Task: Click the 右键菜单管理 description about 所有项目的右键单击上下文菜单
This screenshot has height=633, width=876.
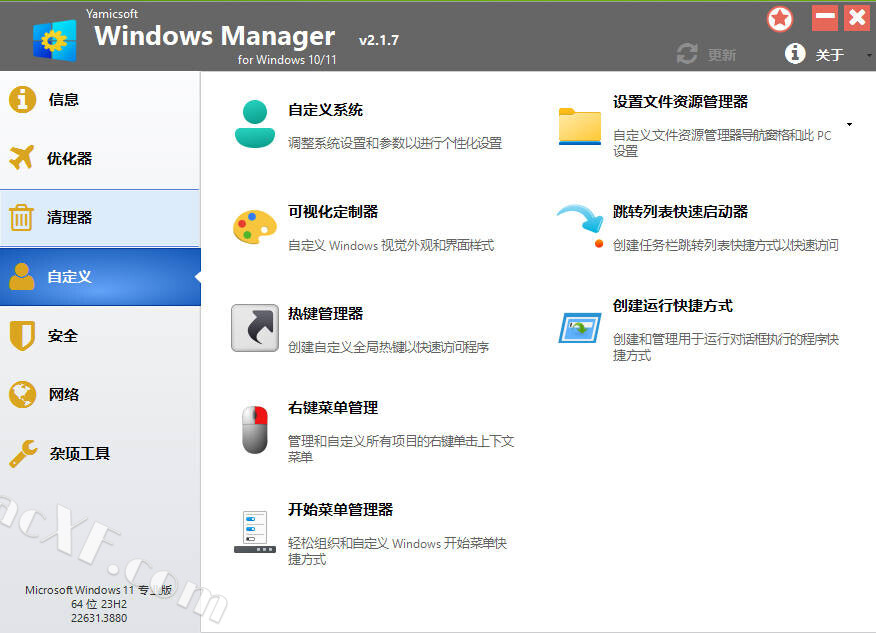Action: 401,449
